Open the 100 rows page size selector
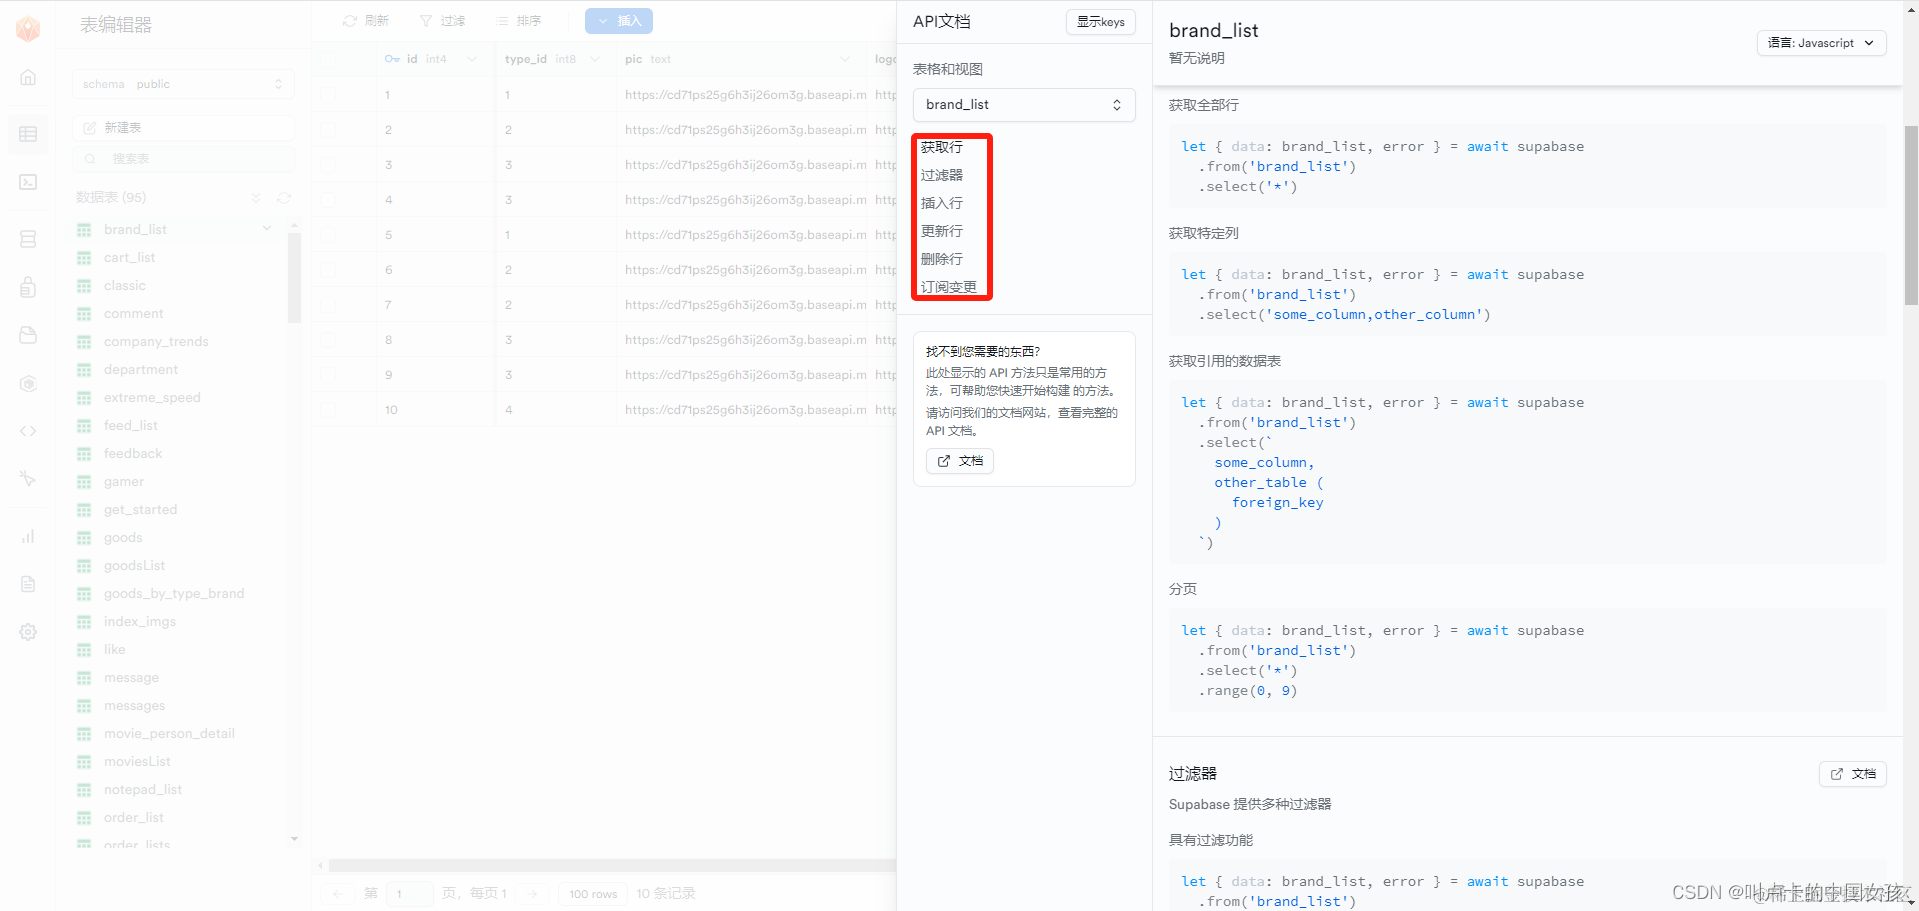Viewport: 1919px width, 911px height. (x=593, y=894)
